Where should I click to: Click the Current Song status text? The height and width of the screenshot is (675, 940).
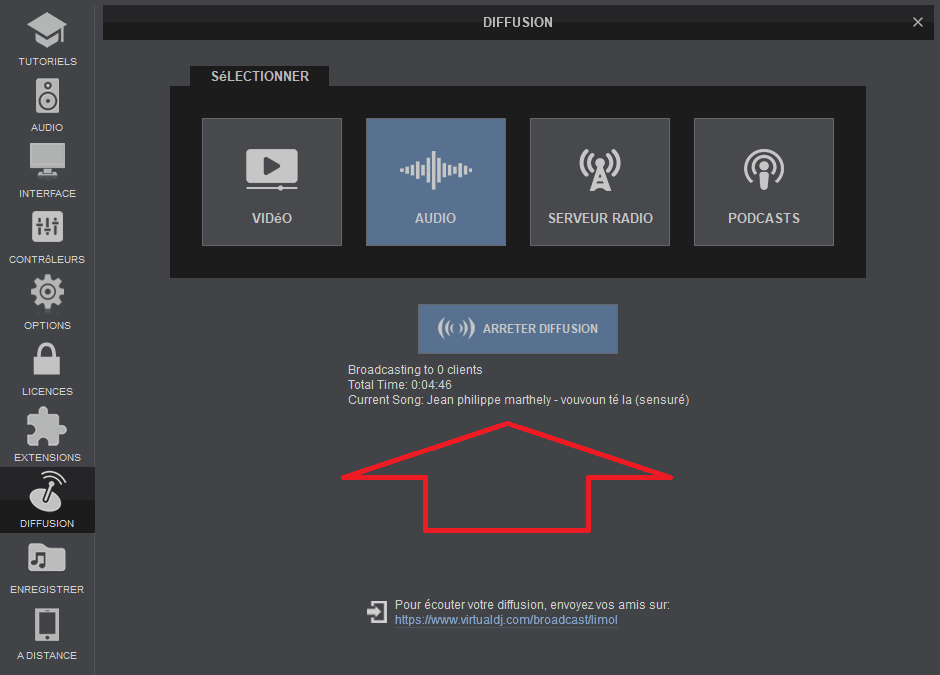[x=518, y=400]
